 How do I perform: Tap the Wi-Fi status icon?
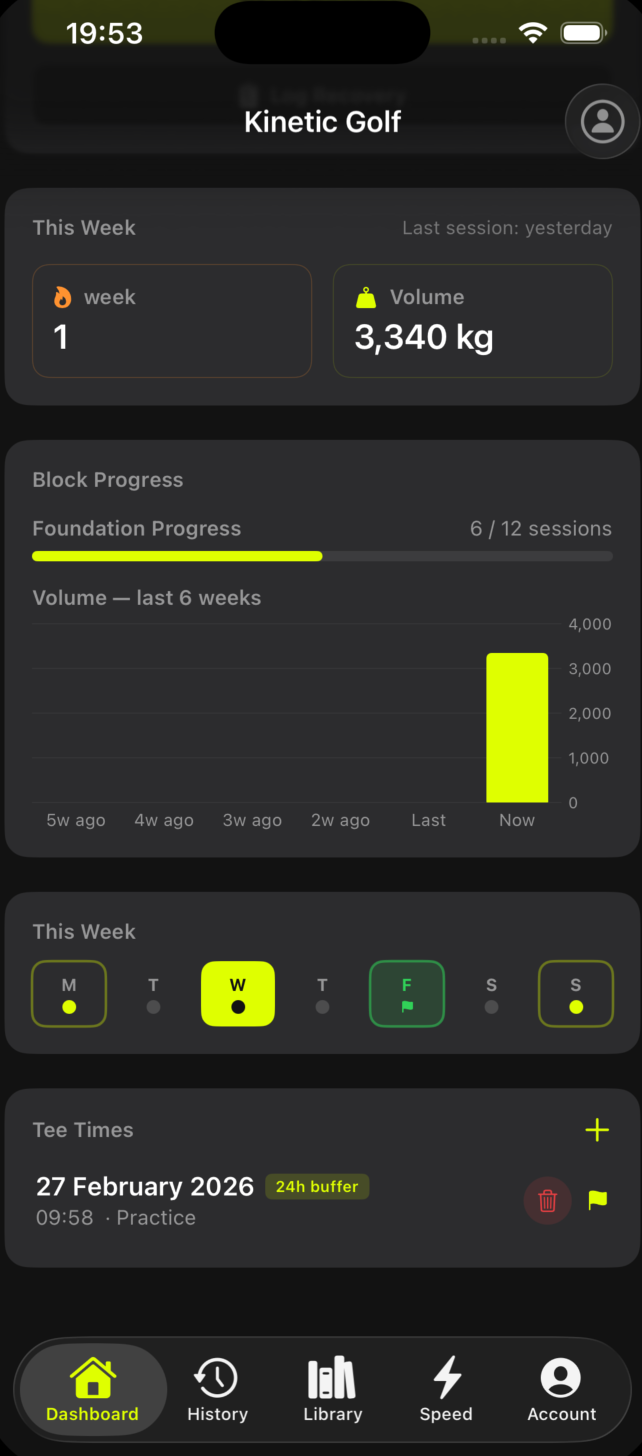coord(532,32)
